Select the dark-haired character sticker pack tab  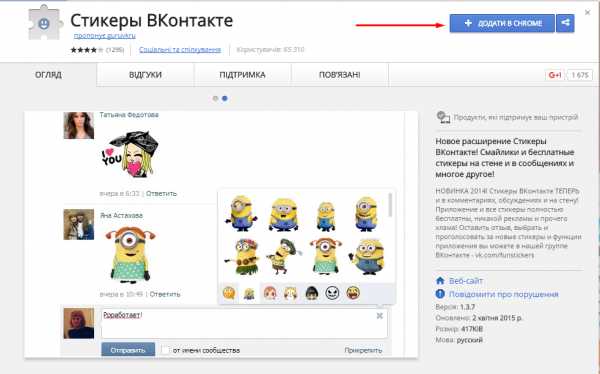pyautogui.click(x=312, y=294)
